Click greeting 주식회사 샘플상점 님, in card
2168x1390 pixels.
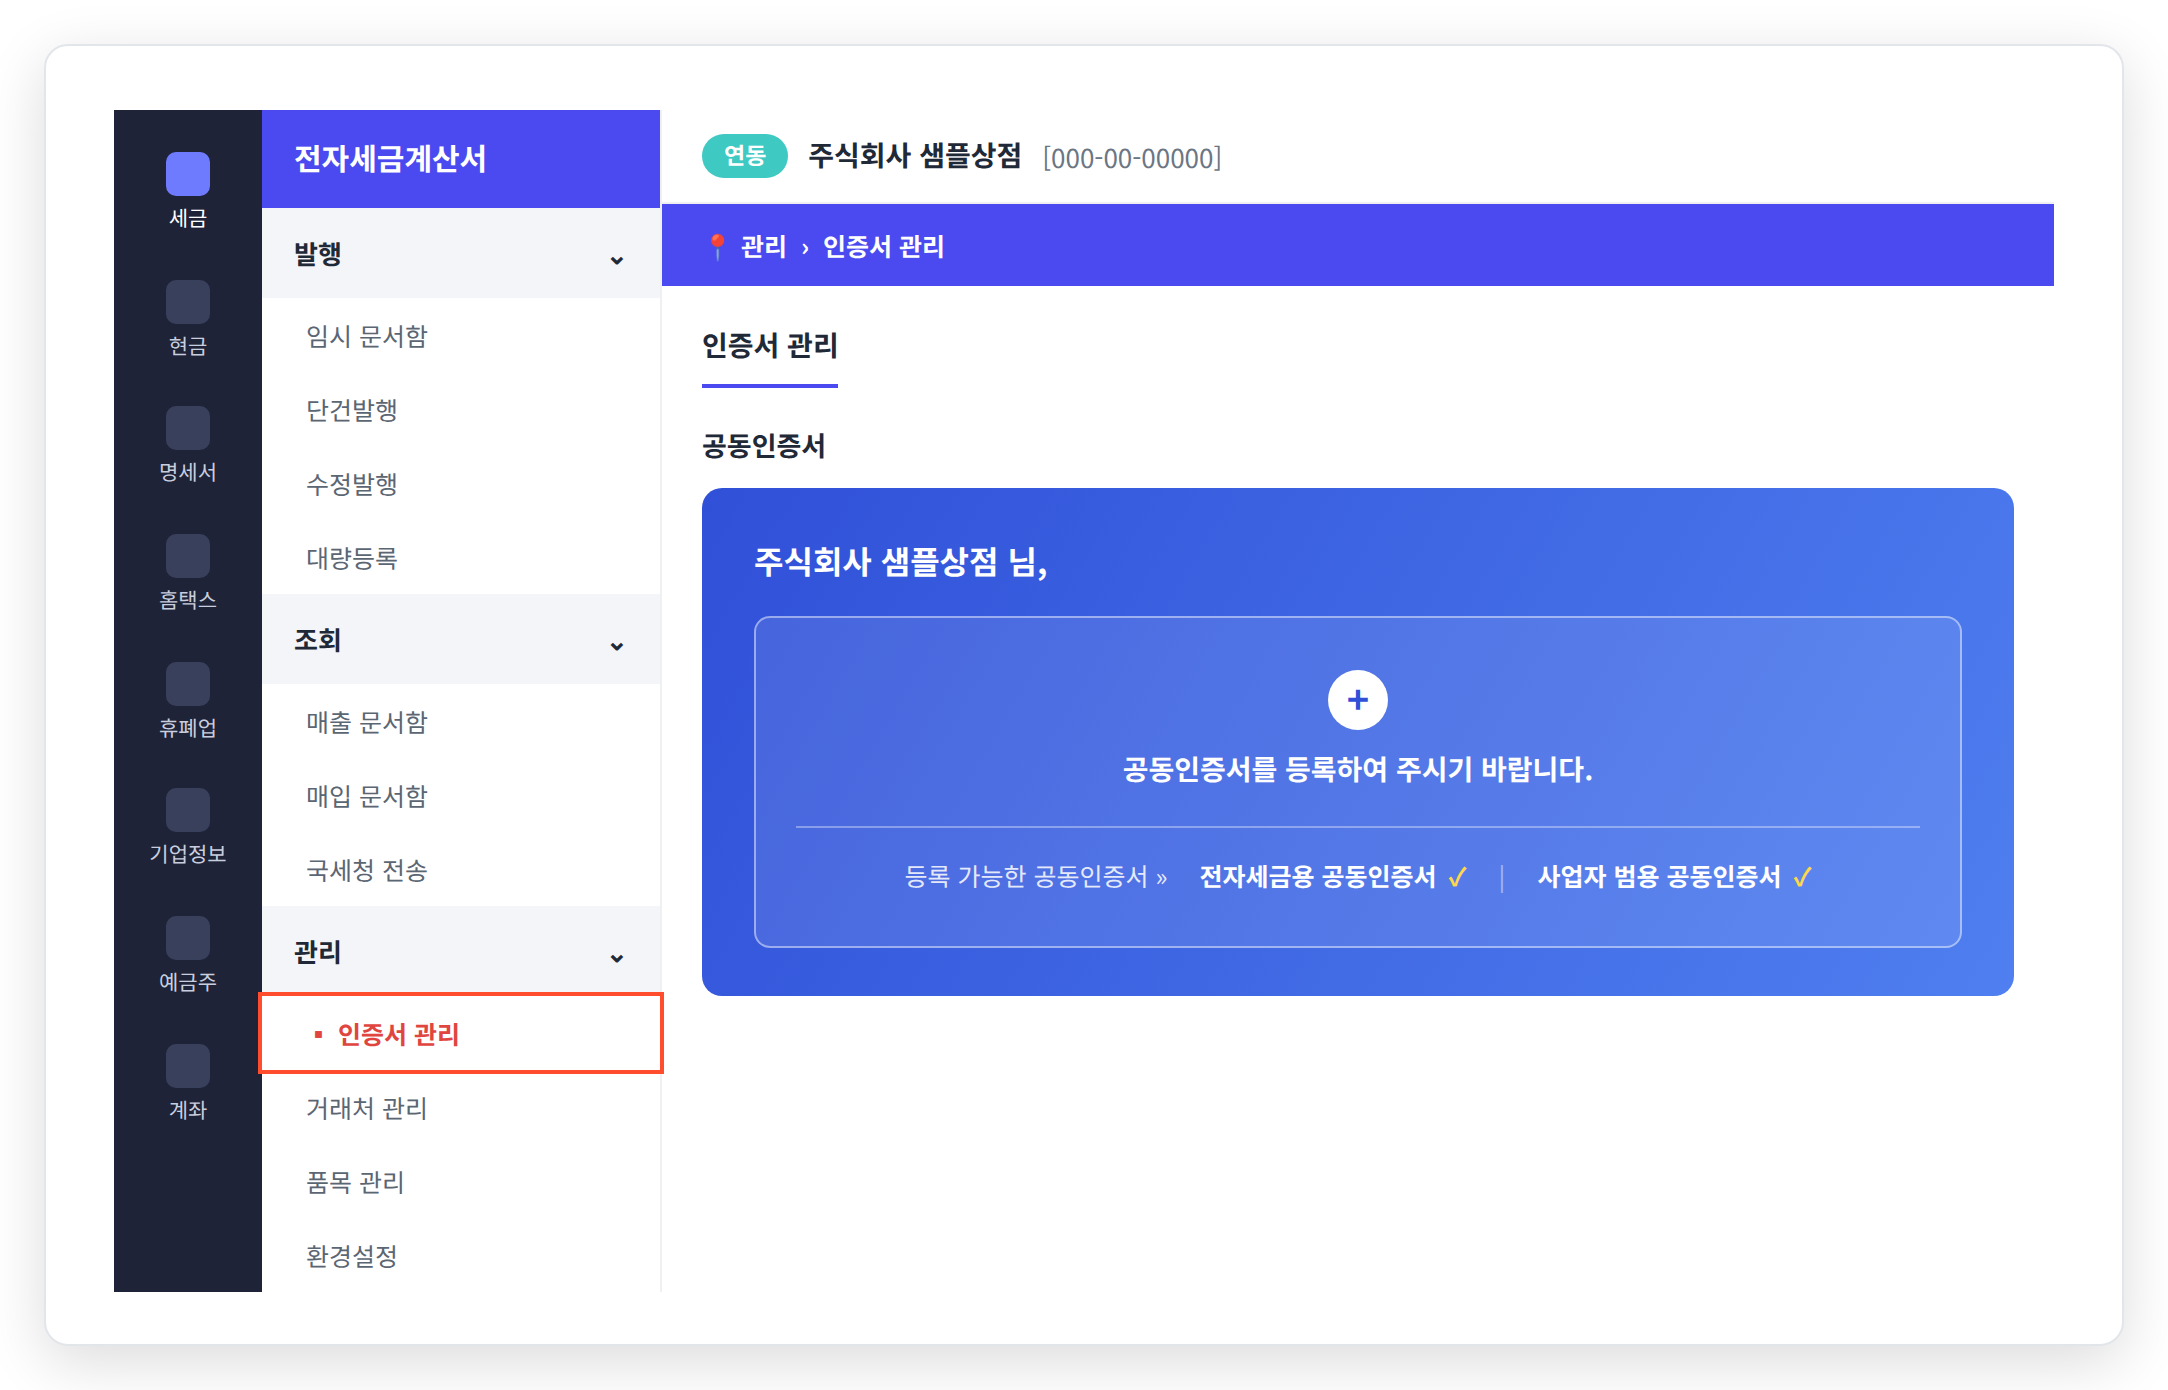pos(900,562)
